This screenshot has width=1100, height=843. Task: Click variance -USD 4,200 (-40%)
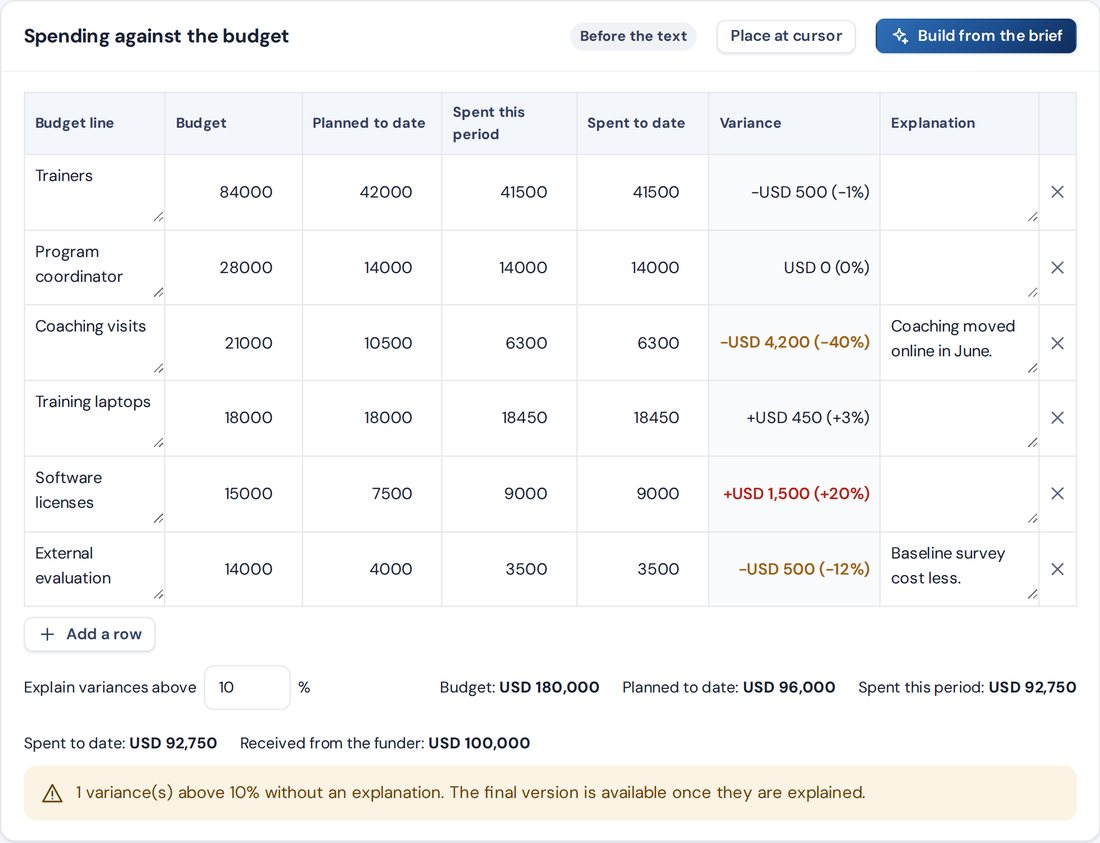coord(795,342)
